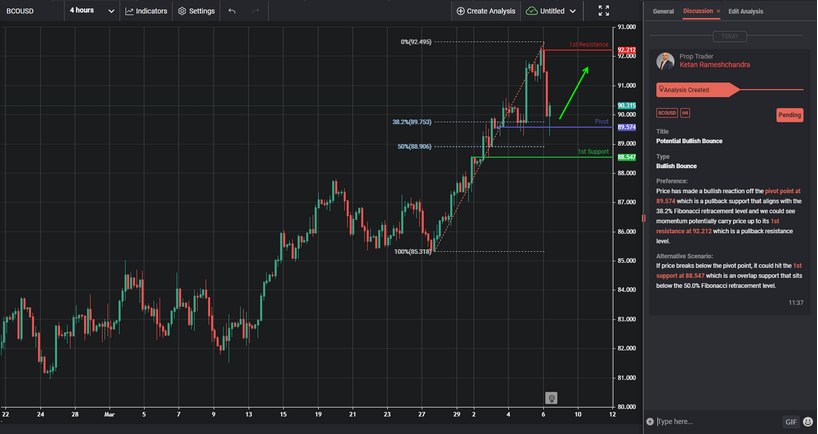This screenshot has height=434, width=818.
Task: Click the 100%(85.318) Fibonacci label
Action: [413, 251]
